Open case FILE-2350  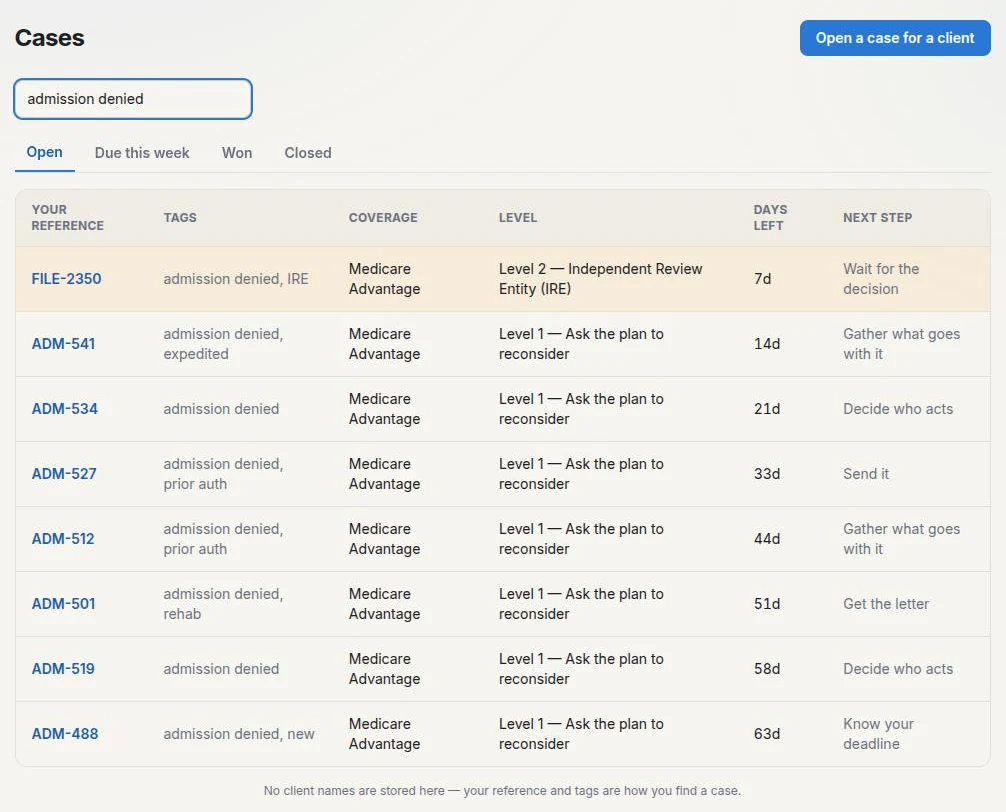click(66, 279)
